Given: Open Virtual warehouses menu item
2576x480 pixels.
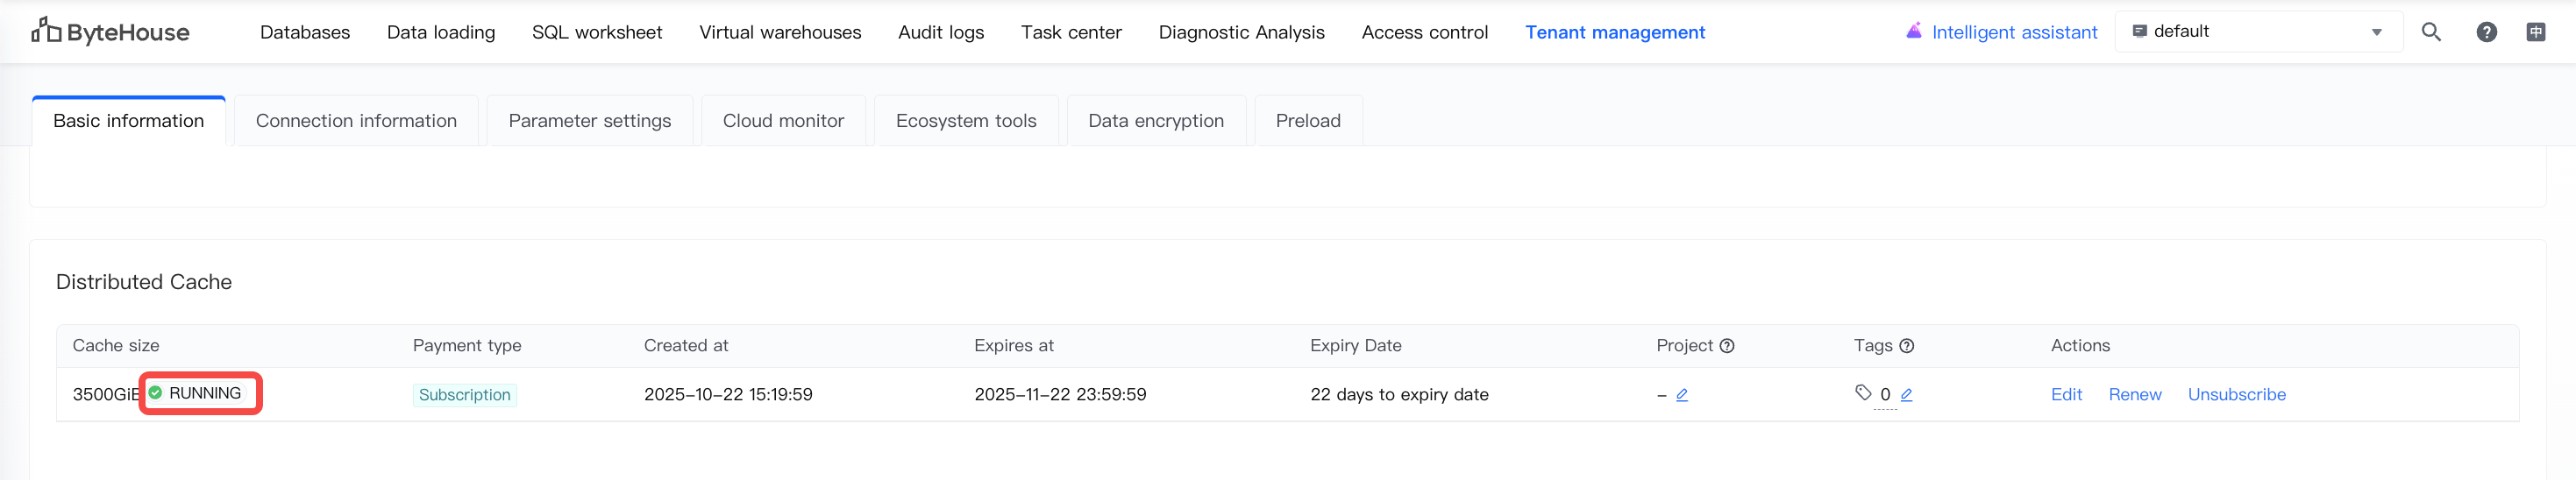Looking at the screenshot, I should point(780,32).
